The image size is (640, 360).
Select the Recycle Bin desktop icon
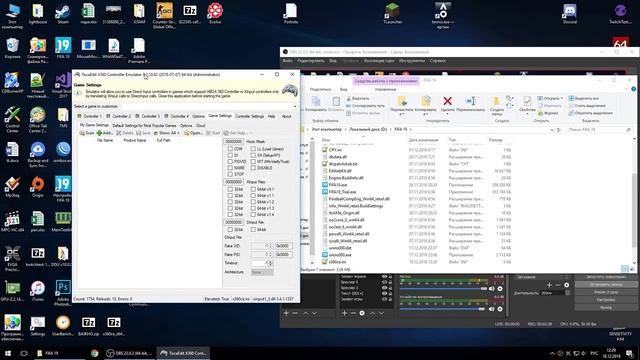pos(12,48)
